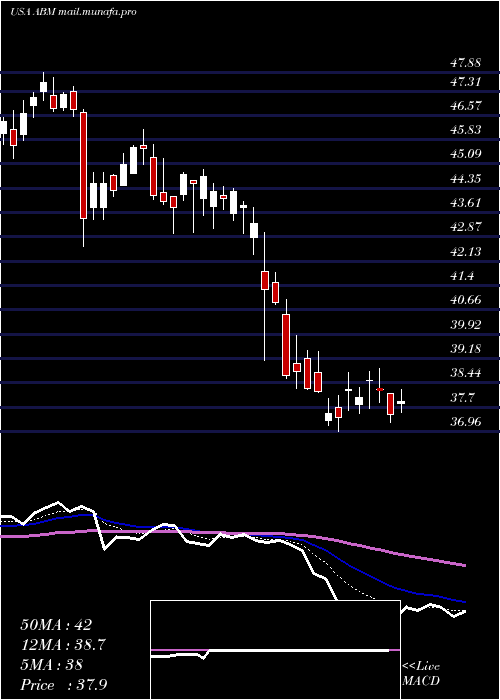Click the 46.57 price axis label
The height and width of the screenshot is (700, 500).
(x=466, y=106)
